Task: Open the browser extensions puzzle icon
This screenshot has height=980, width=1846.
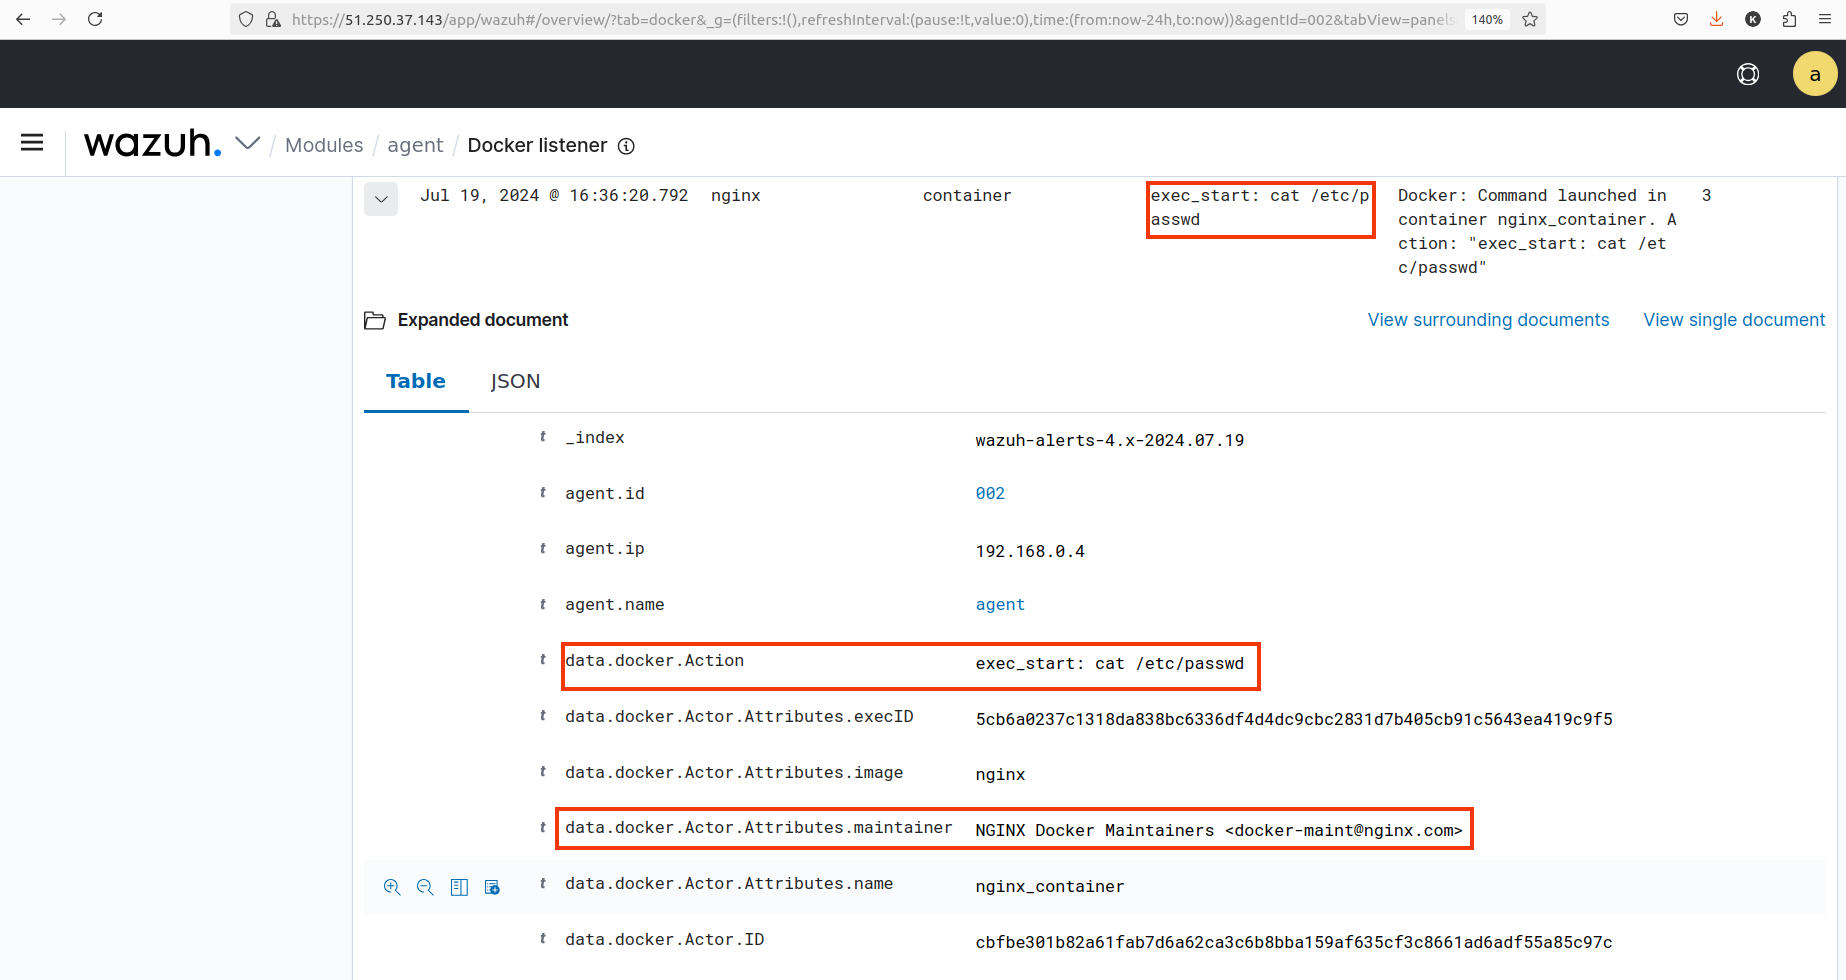Action: [x=1789, y=19]
